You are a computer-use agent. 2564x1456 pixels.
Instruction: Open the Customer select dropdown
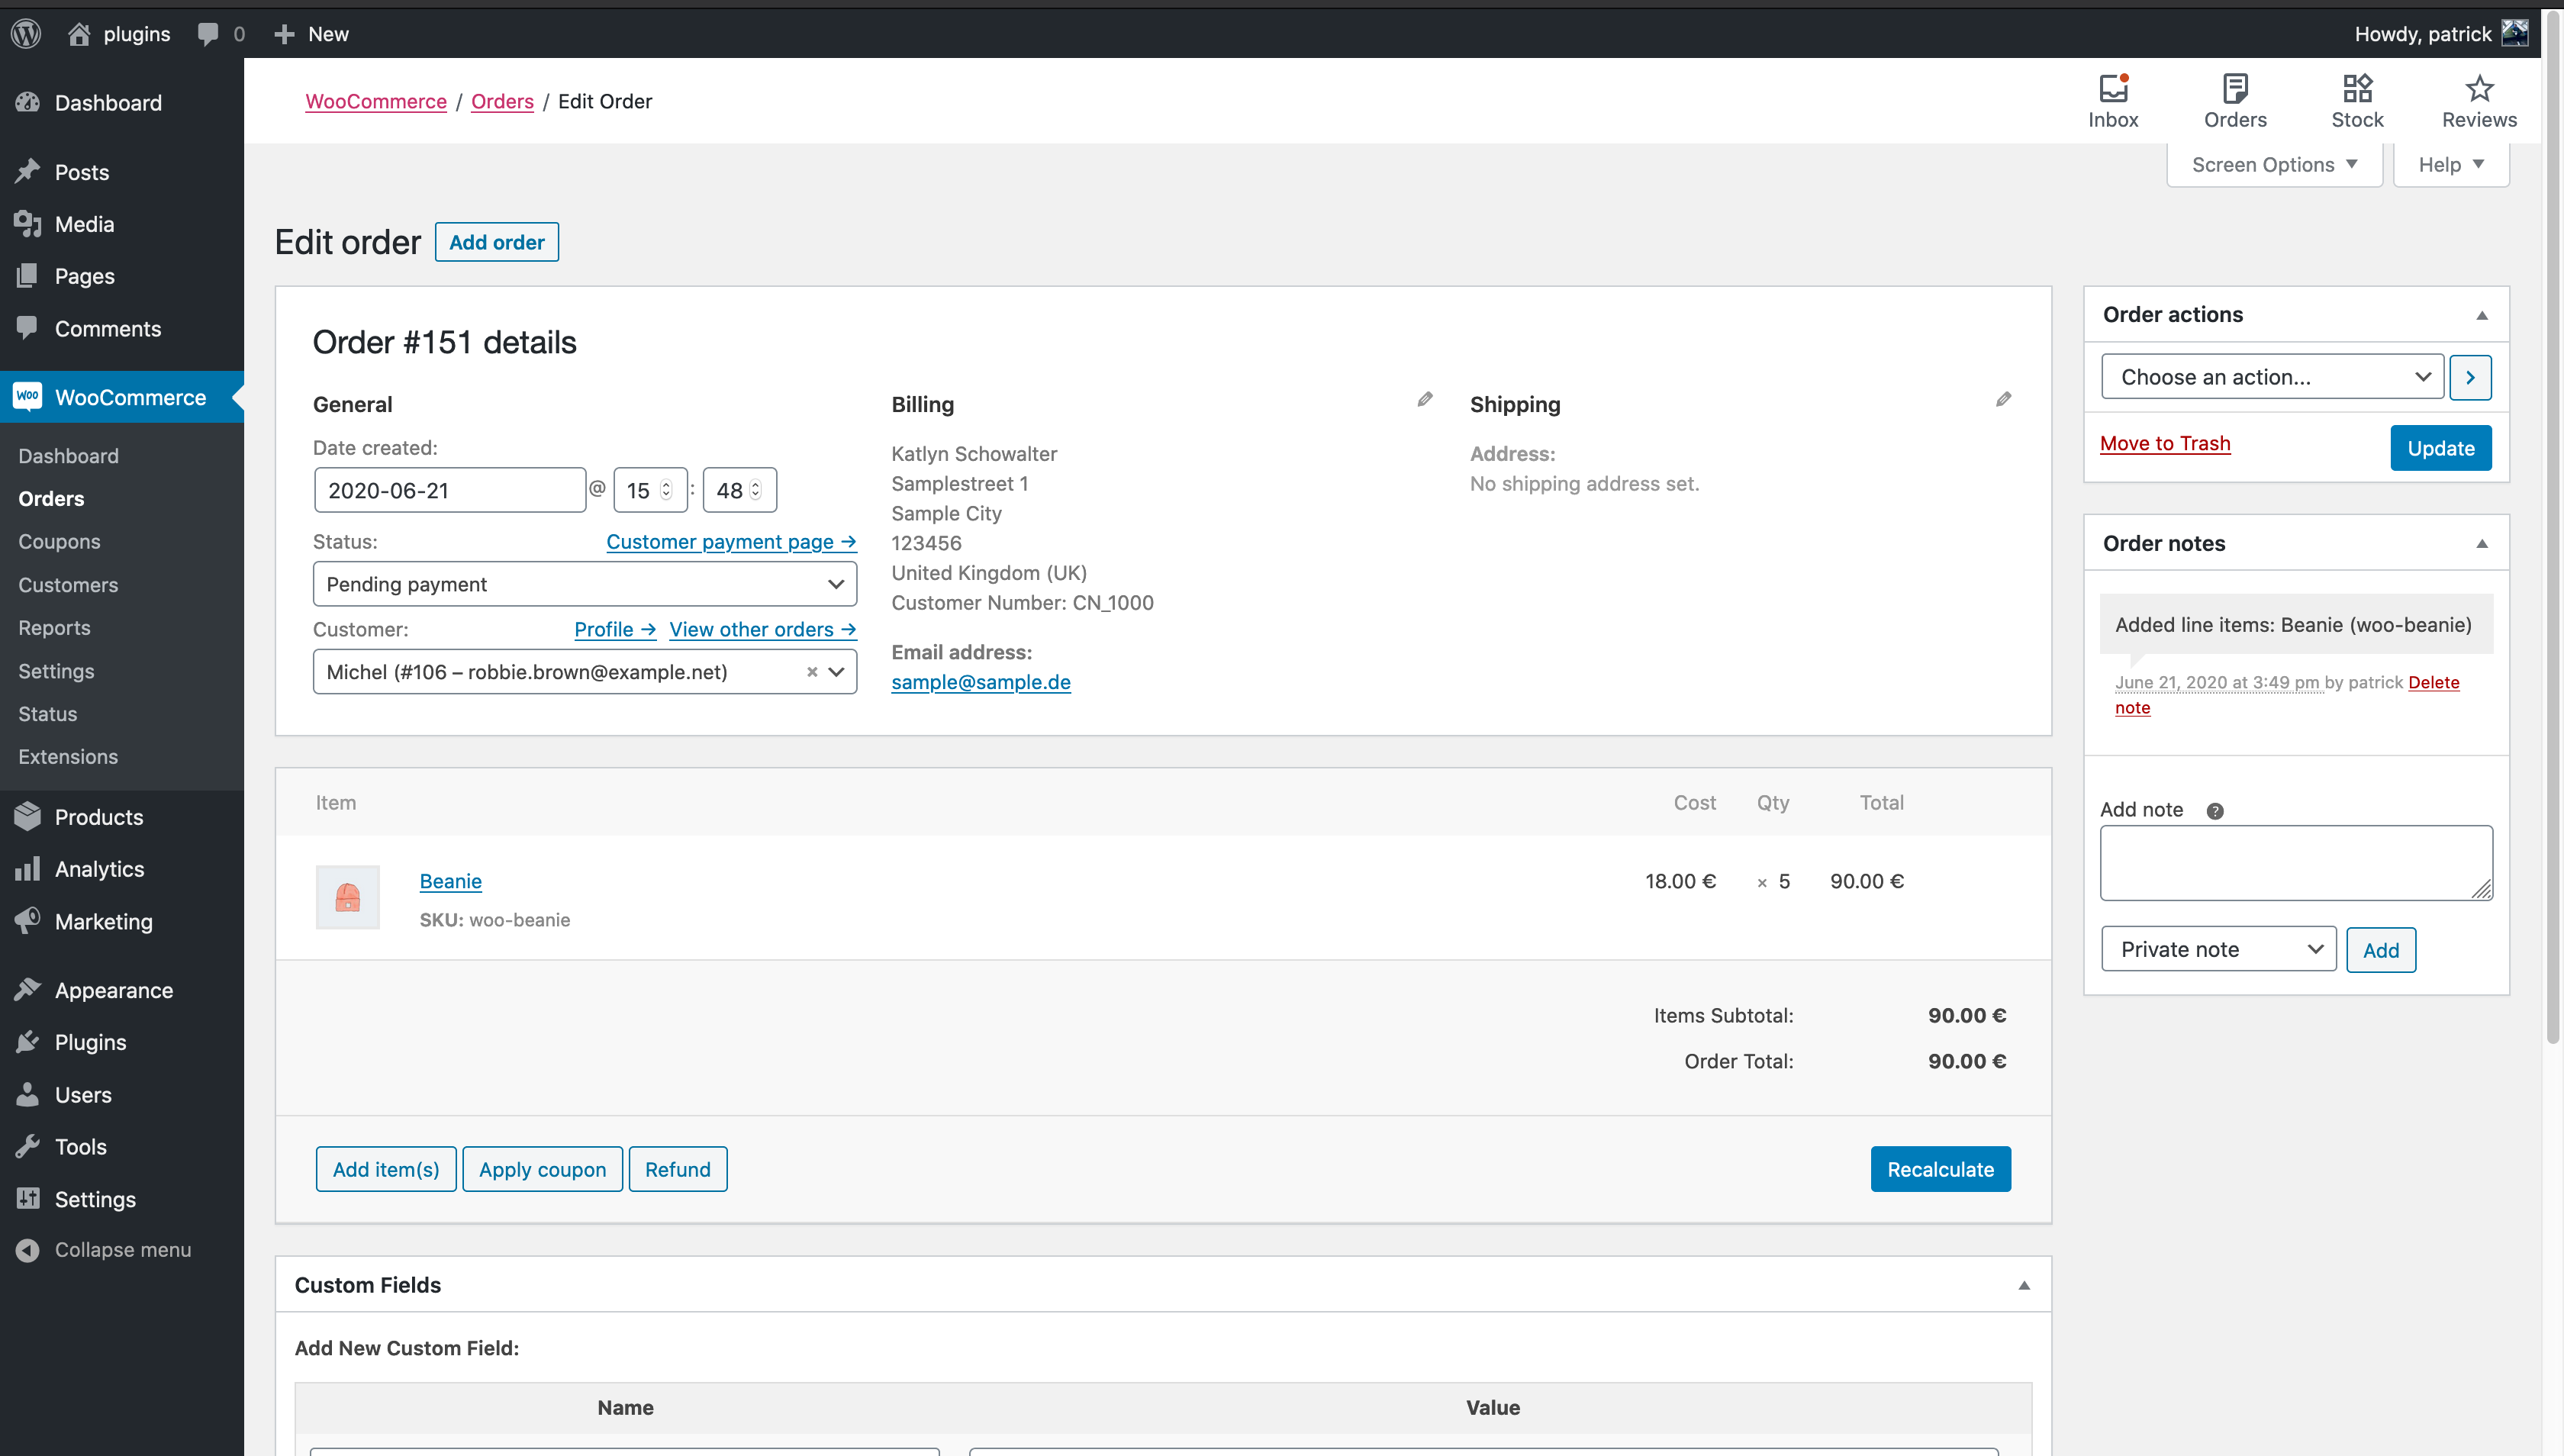pos(585,672)
